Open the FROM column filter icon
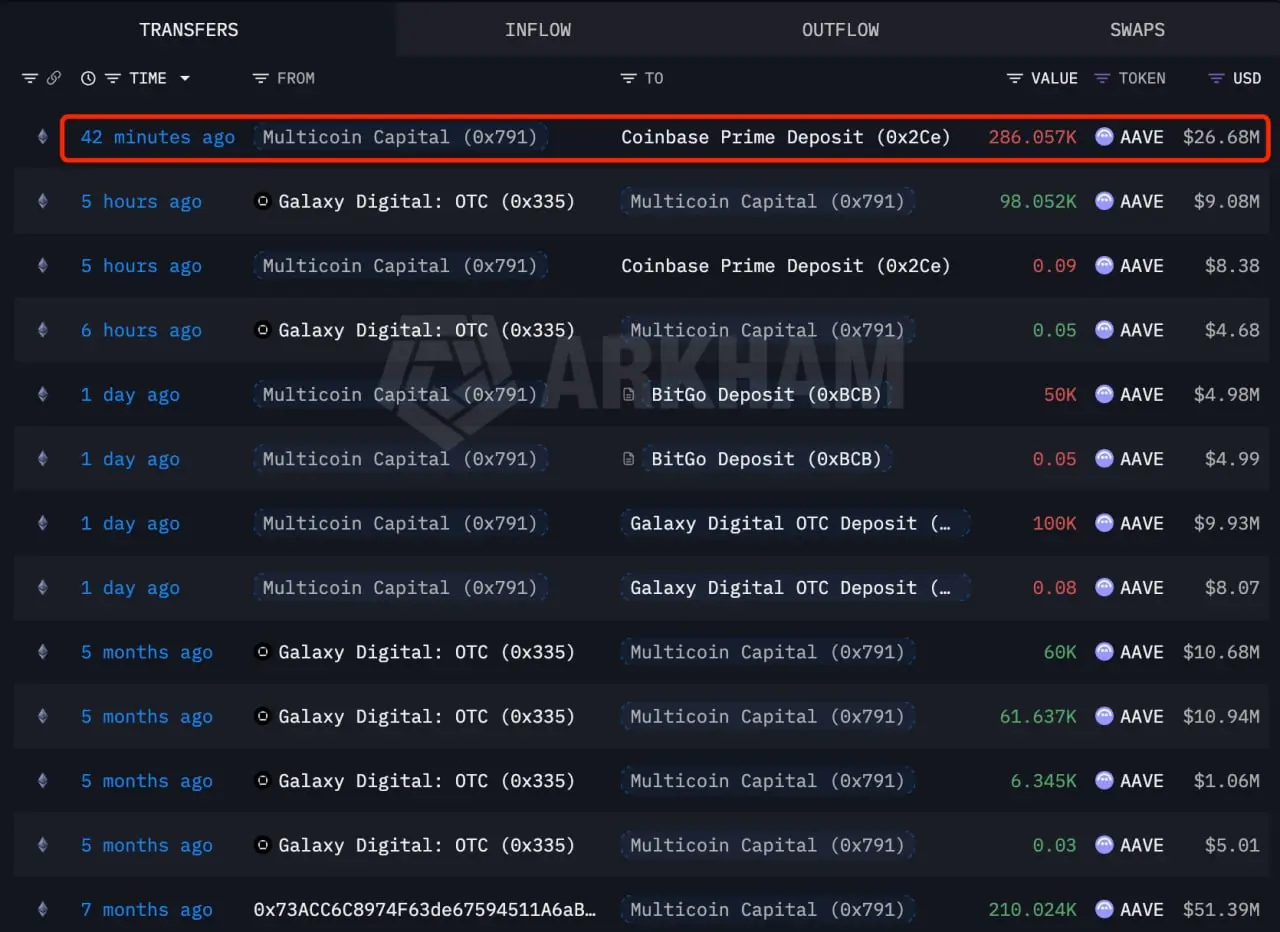The height and width of the screenshot is (932, 1280). [x=261, y=78]
